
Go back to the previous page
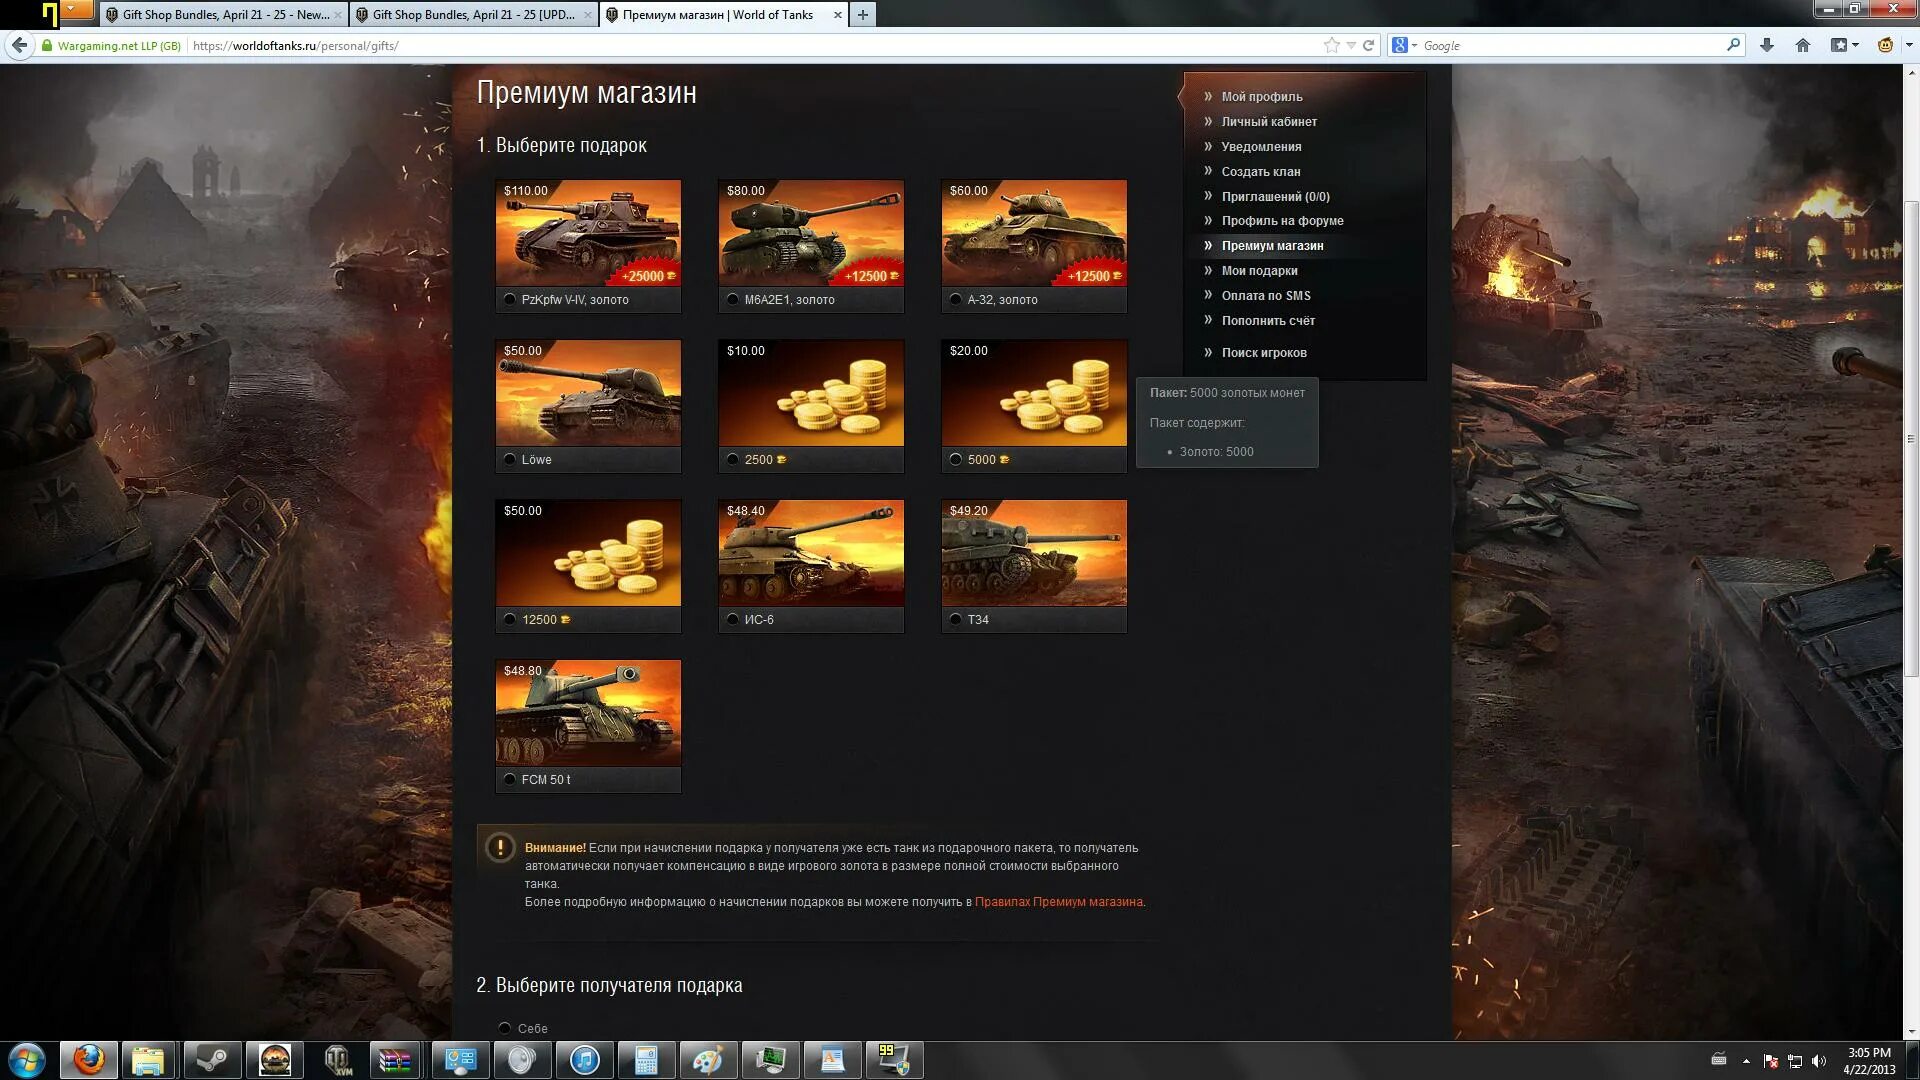pyautogui.click(x=19, y=45)
